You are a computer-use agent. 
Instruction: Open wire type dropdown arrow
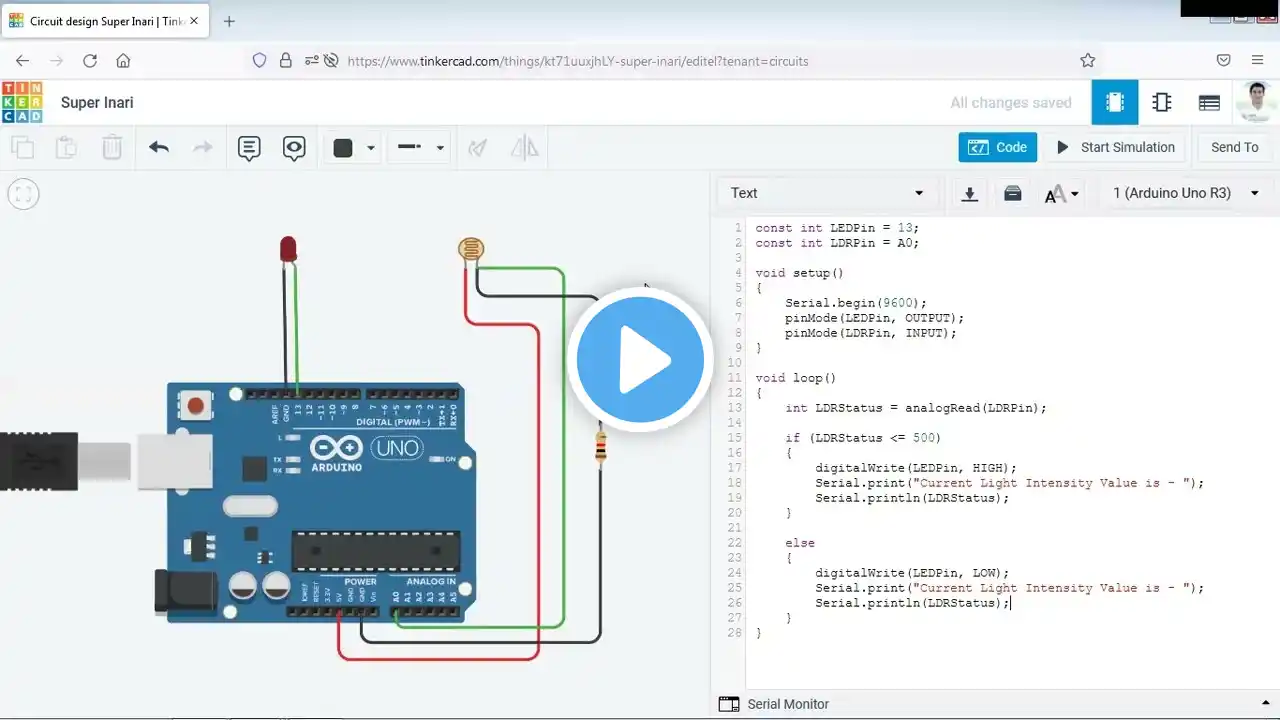pos(440,148)
